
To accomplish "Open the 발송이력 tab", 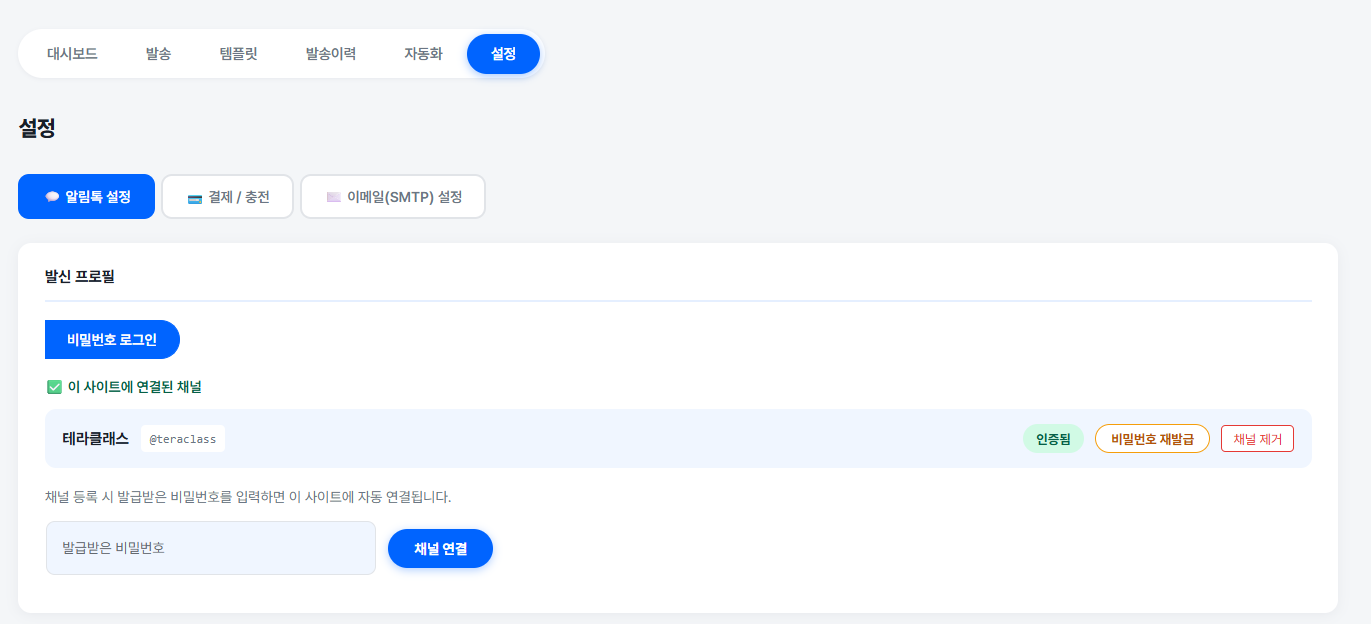I will point(329,55).
